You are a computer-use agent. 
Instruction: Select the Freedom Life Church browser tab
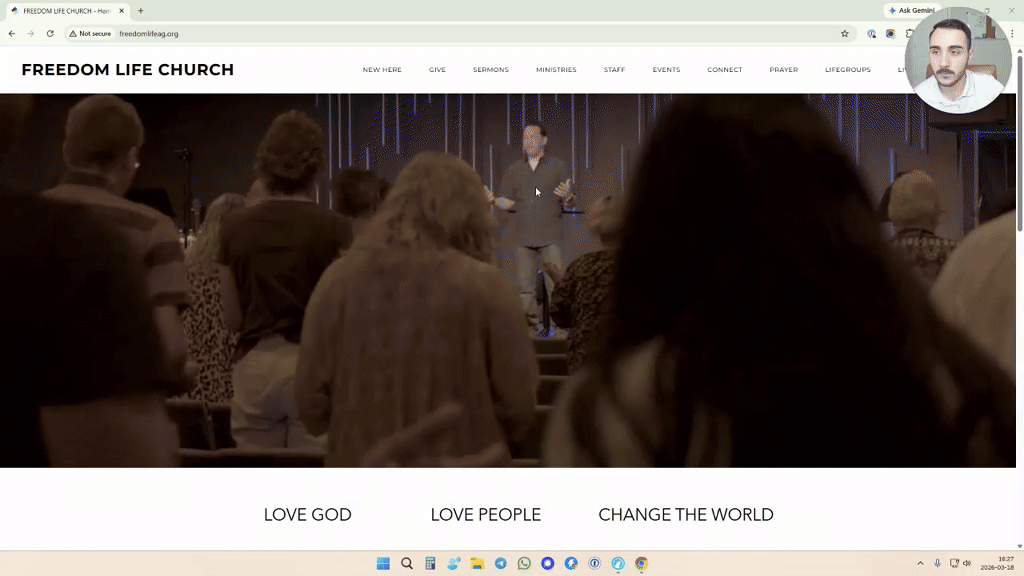click(x=66, y=11)
